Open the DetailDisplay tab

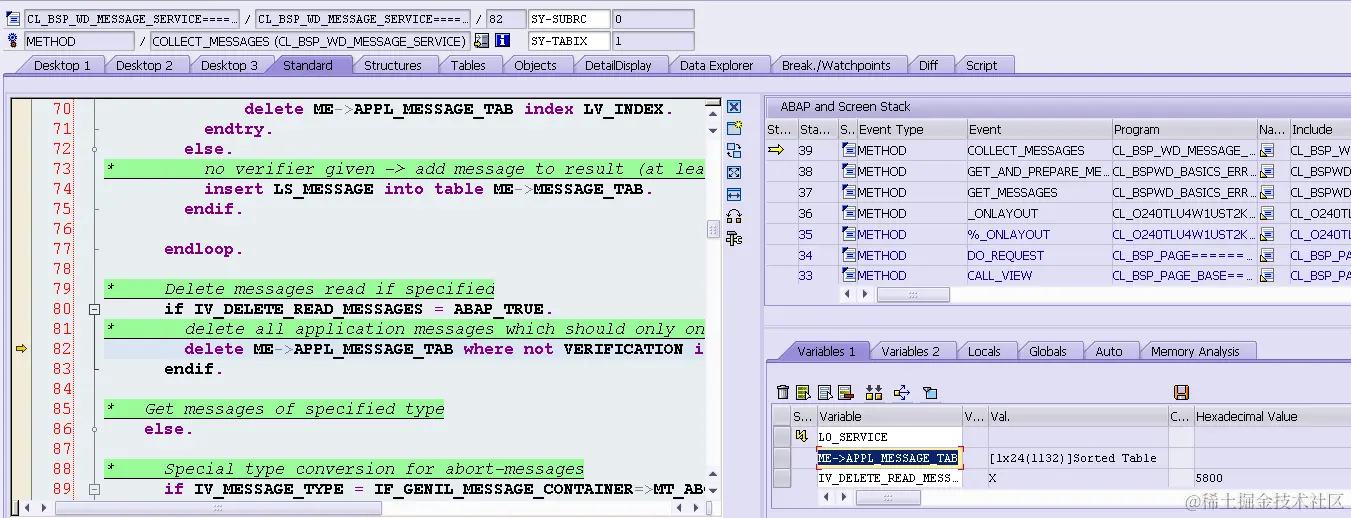coord(618,65)
